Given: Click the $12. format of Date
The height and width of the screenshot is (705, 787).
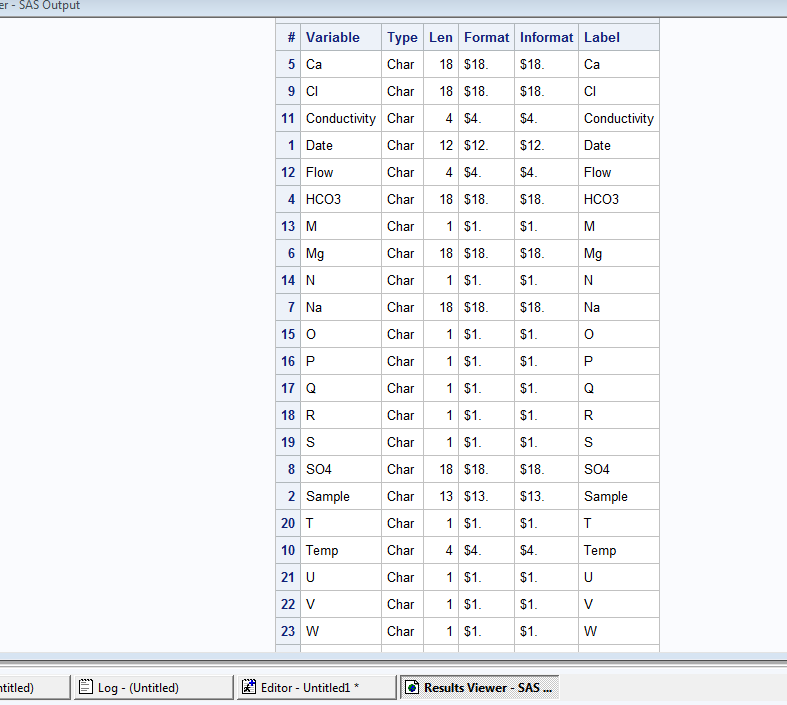Looking at the screenshot, I should 486,146.
